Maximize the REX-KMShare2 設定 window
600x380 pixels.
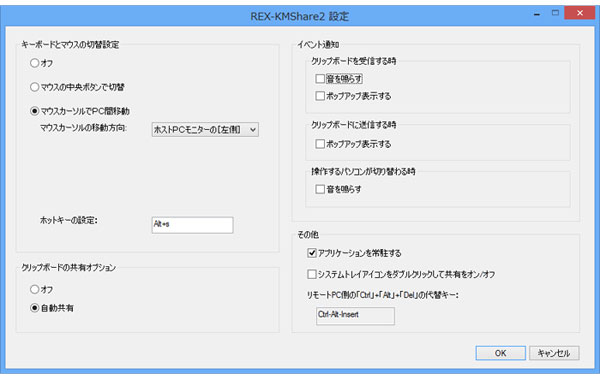555,13
